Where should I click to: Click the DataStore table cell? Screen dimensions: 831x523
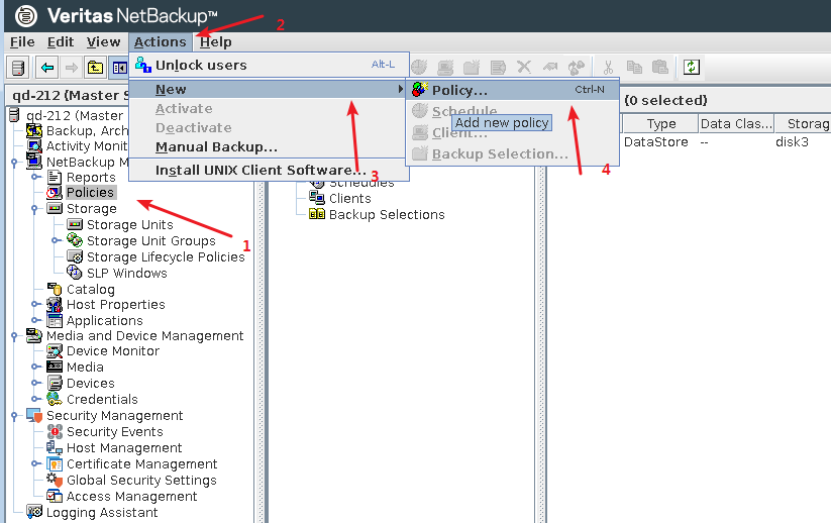(656, 142)
